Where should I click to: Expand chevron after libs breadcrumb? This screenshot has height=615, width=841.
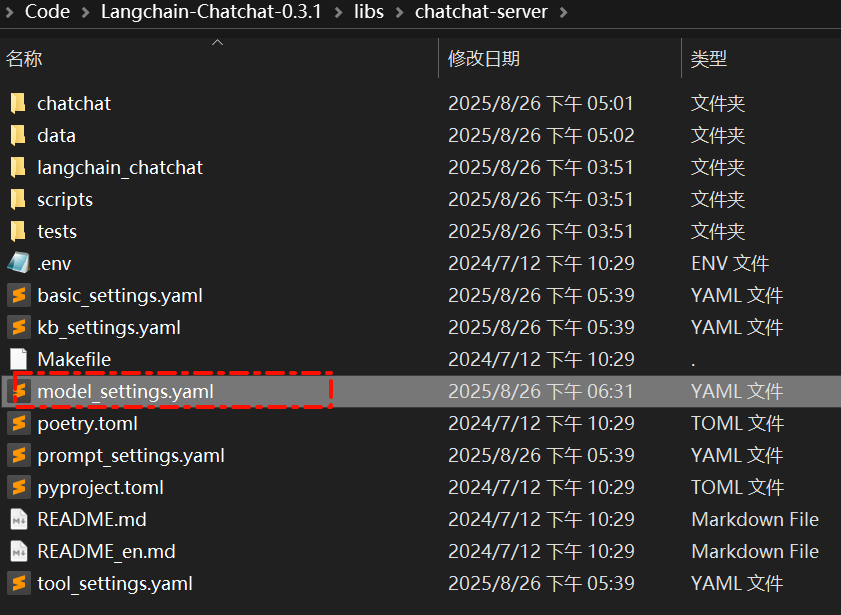[400, 12]
